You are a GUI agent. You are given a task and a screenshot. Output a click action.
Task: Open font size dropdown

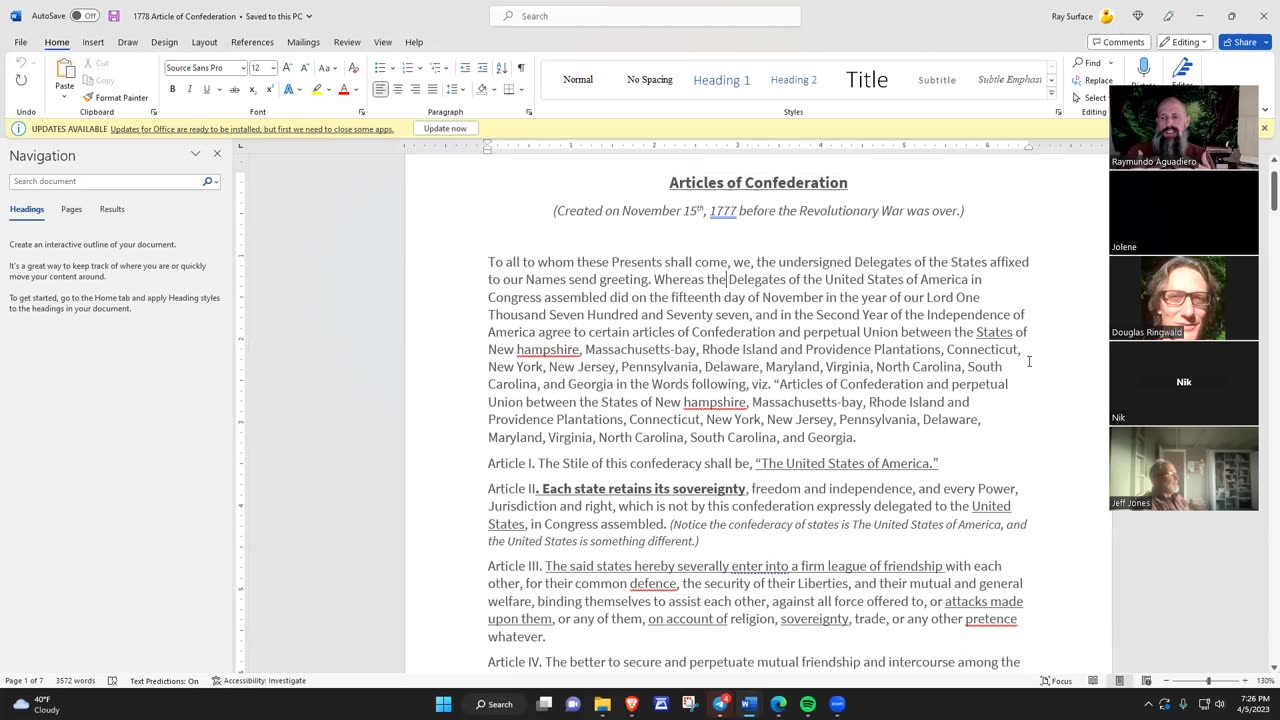273,68
